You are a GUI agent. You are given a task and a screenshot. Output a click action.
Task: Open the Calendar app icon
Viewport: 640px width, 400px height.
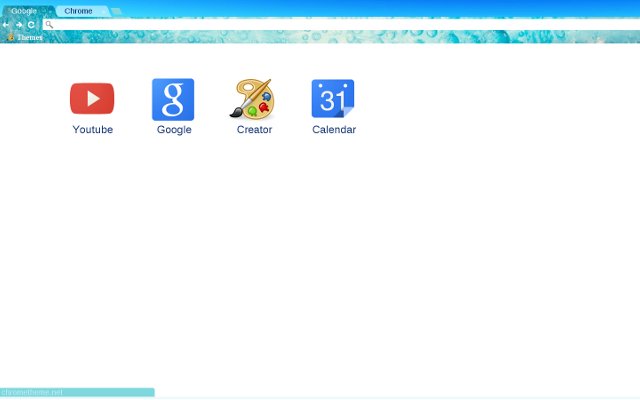click(333, 98)
